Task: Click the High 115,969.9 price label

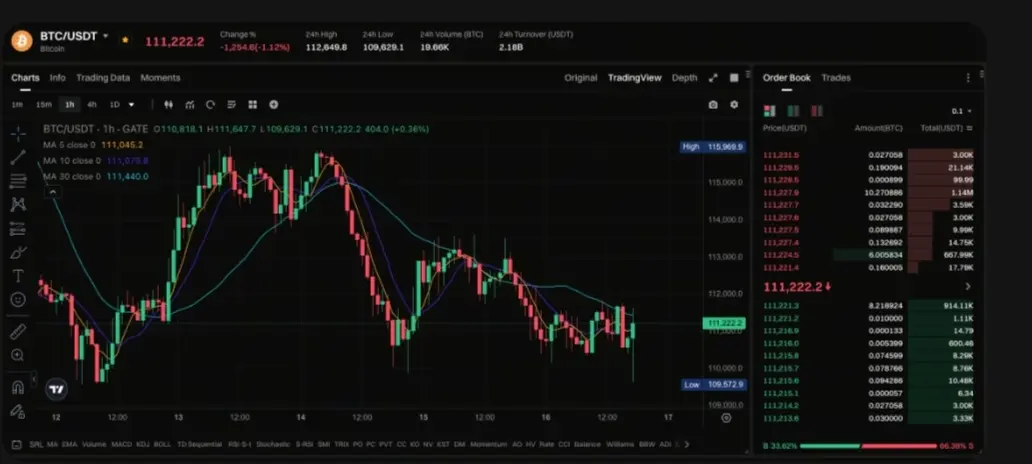Action: coord(713,147)
